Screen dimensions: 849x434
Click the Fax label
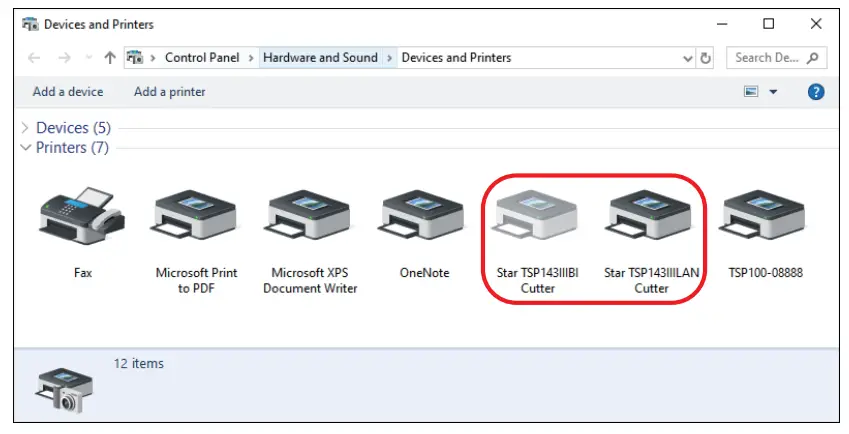point(83,273)
